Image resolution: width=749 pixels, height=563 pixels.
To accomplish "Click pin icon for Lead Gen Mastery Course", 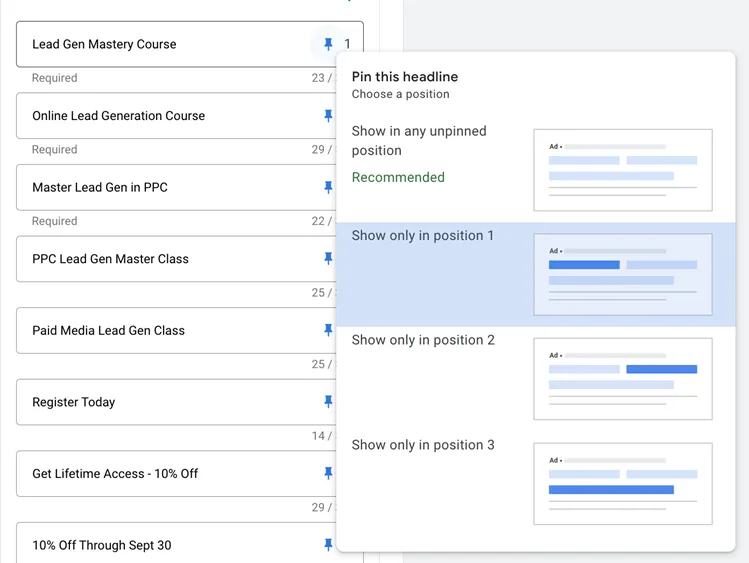I will [x=328, y=44].
